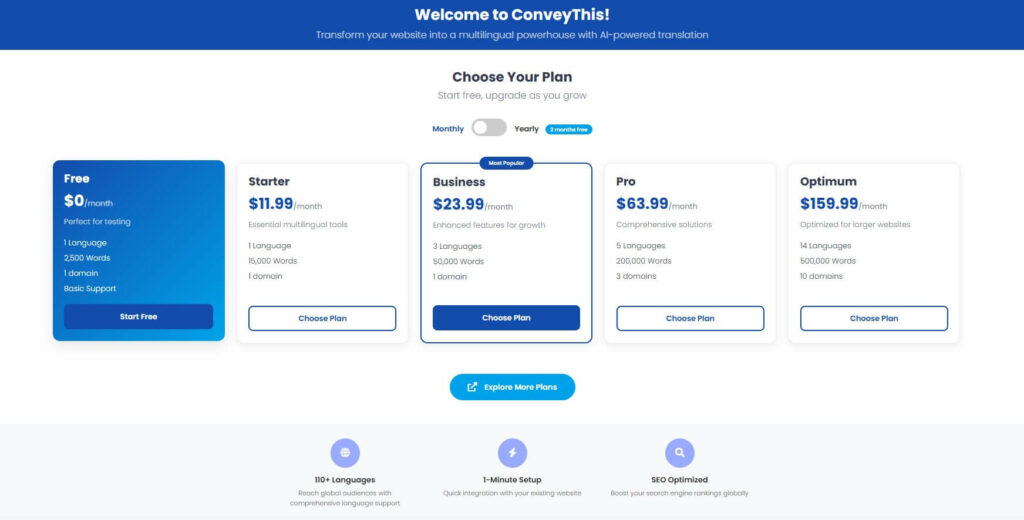Click the Most Popular badge

[x=507, y=162]
